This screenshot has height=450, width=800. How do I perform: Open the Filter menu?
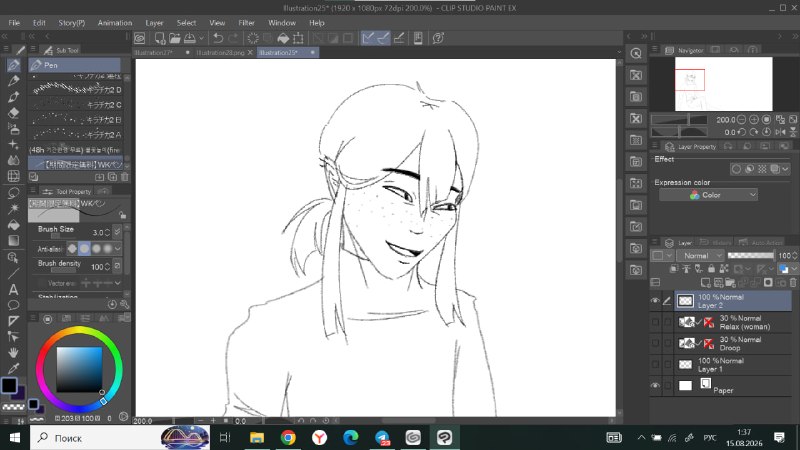(x=246, y=23)
